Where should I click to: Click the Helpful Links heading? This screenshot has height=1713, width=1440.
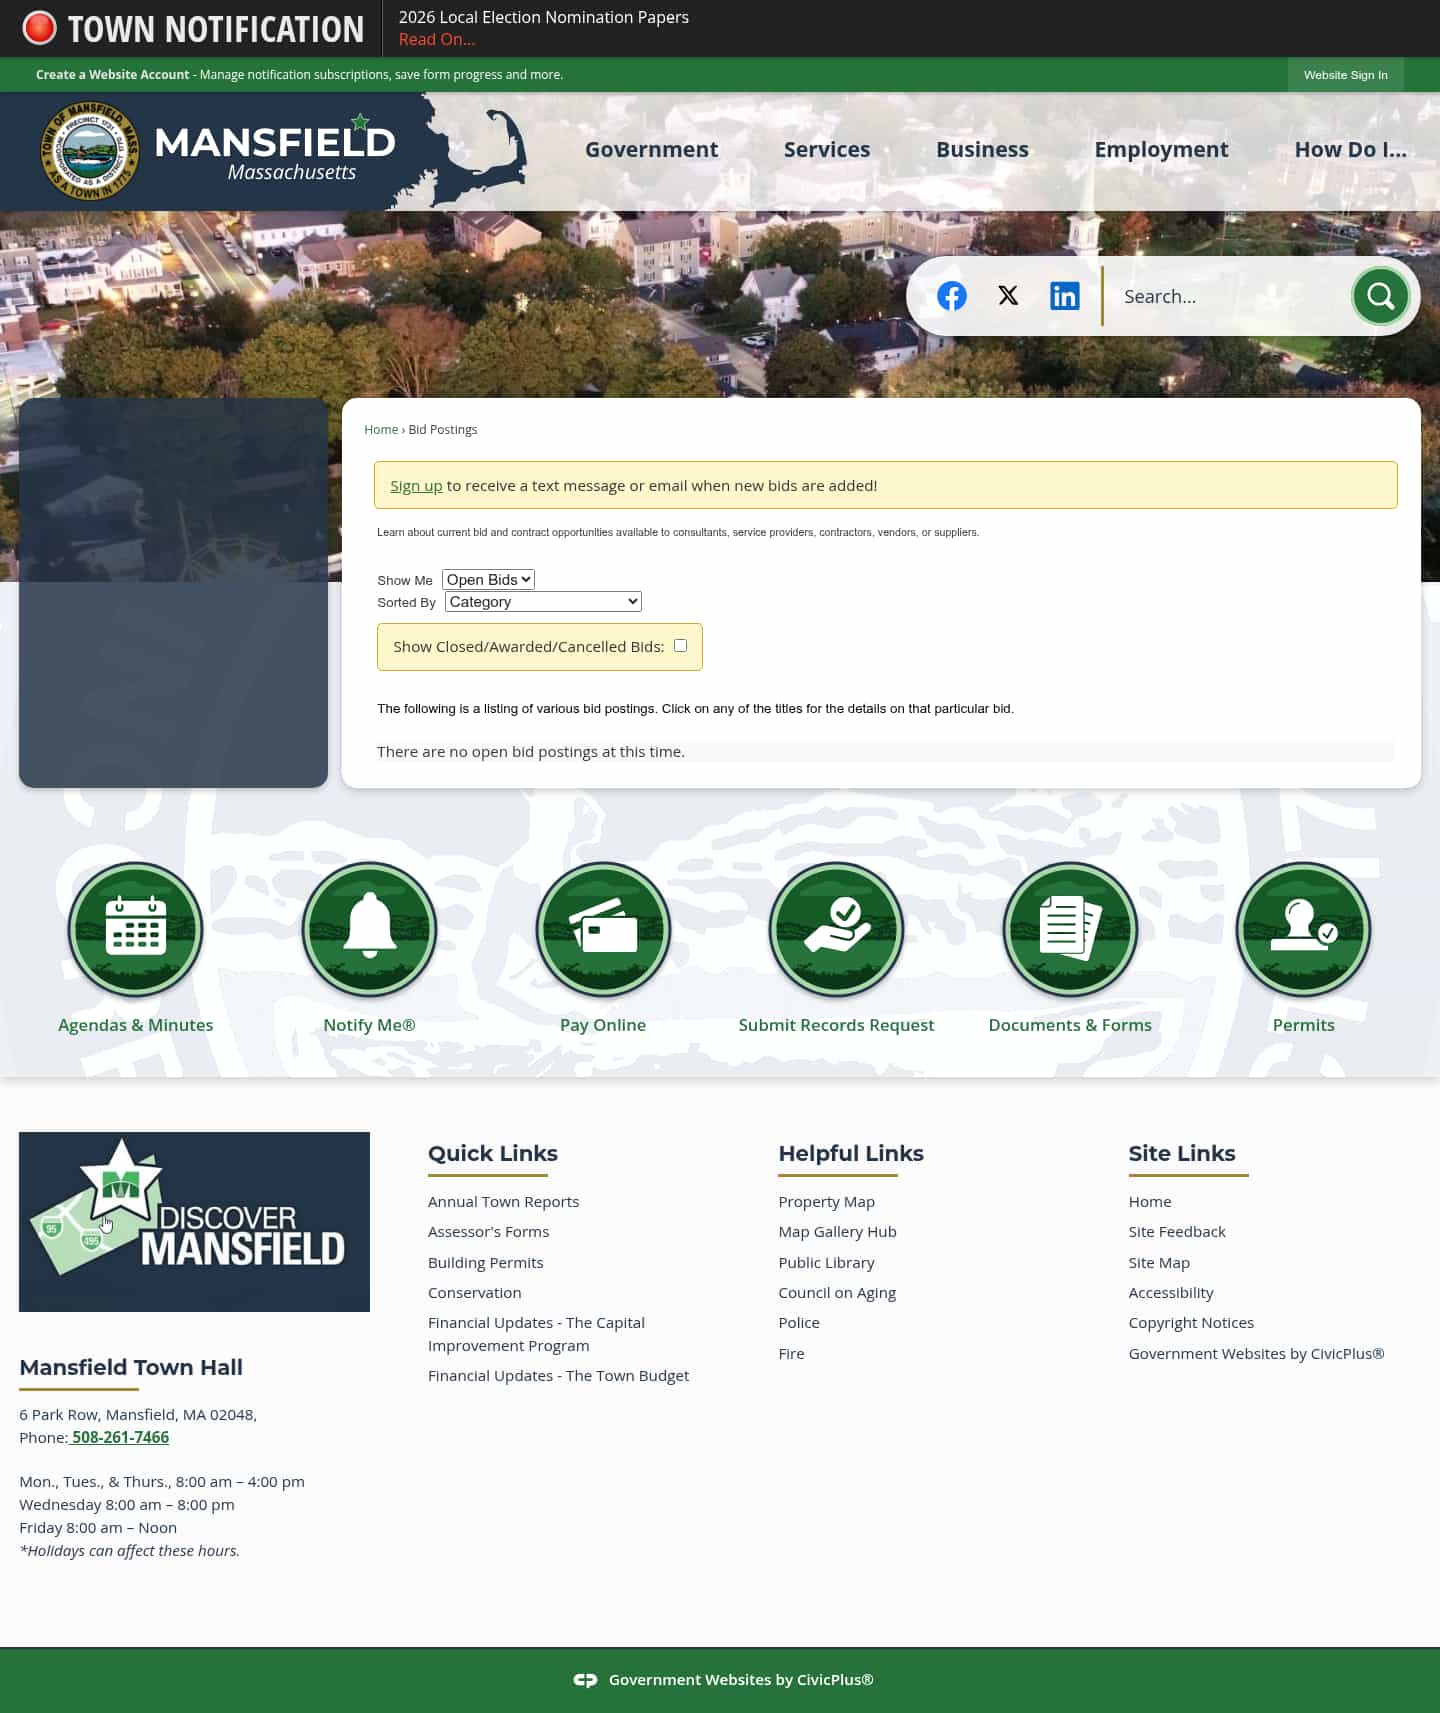pos(851,1153)
